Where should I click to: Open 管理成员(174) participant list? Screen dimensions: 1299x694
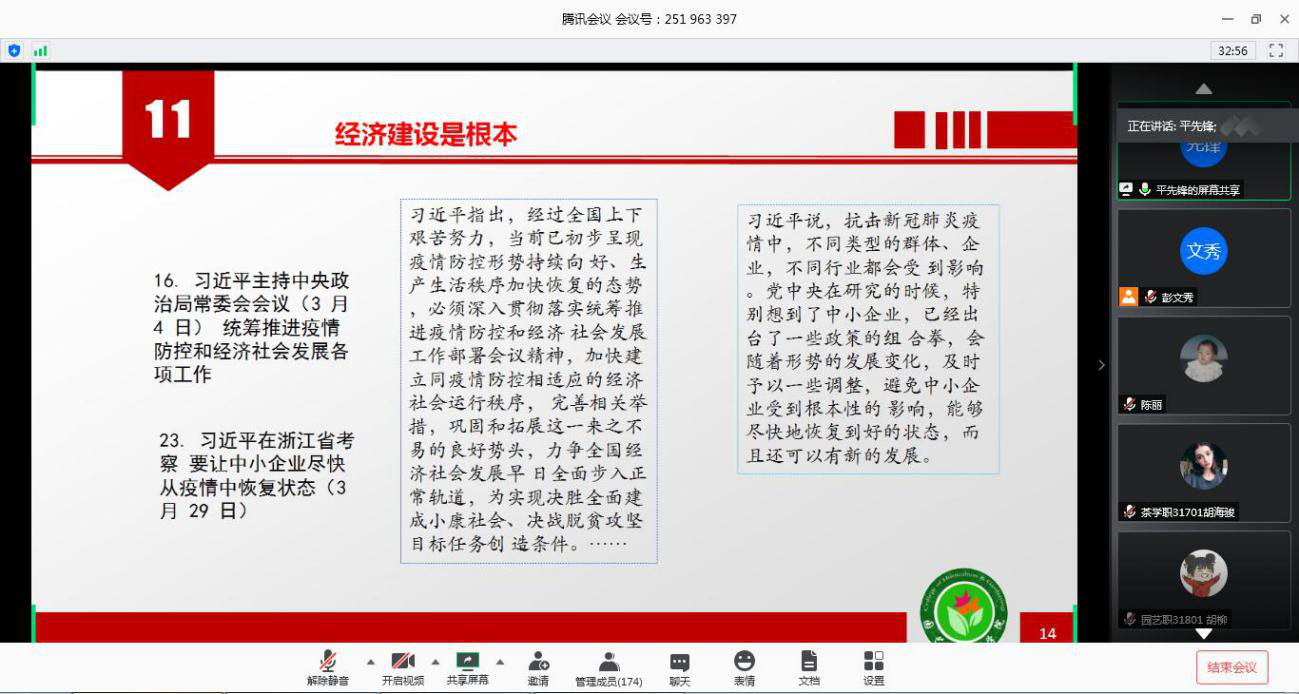tap(608, 667)
